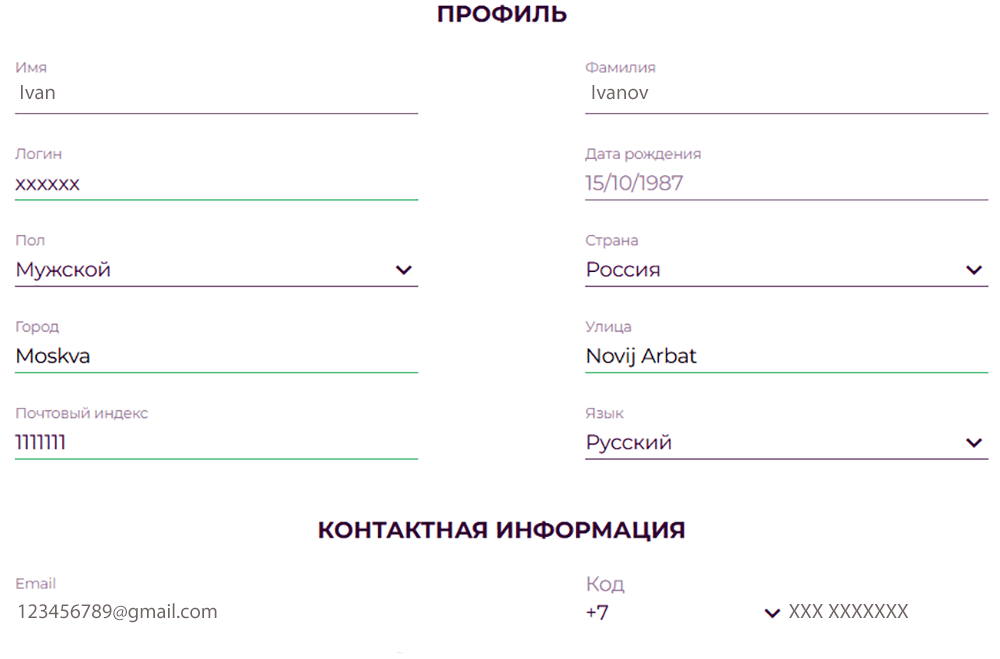
Task: Select the Улица field containing Novij Arbat
Action: [786, 356]
